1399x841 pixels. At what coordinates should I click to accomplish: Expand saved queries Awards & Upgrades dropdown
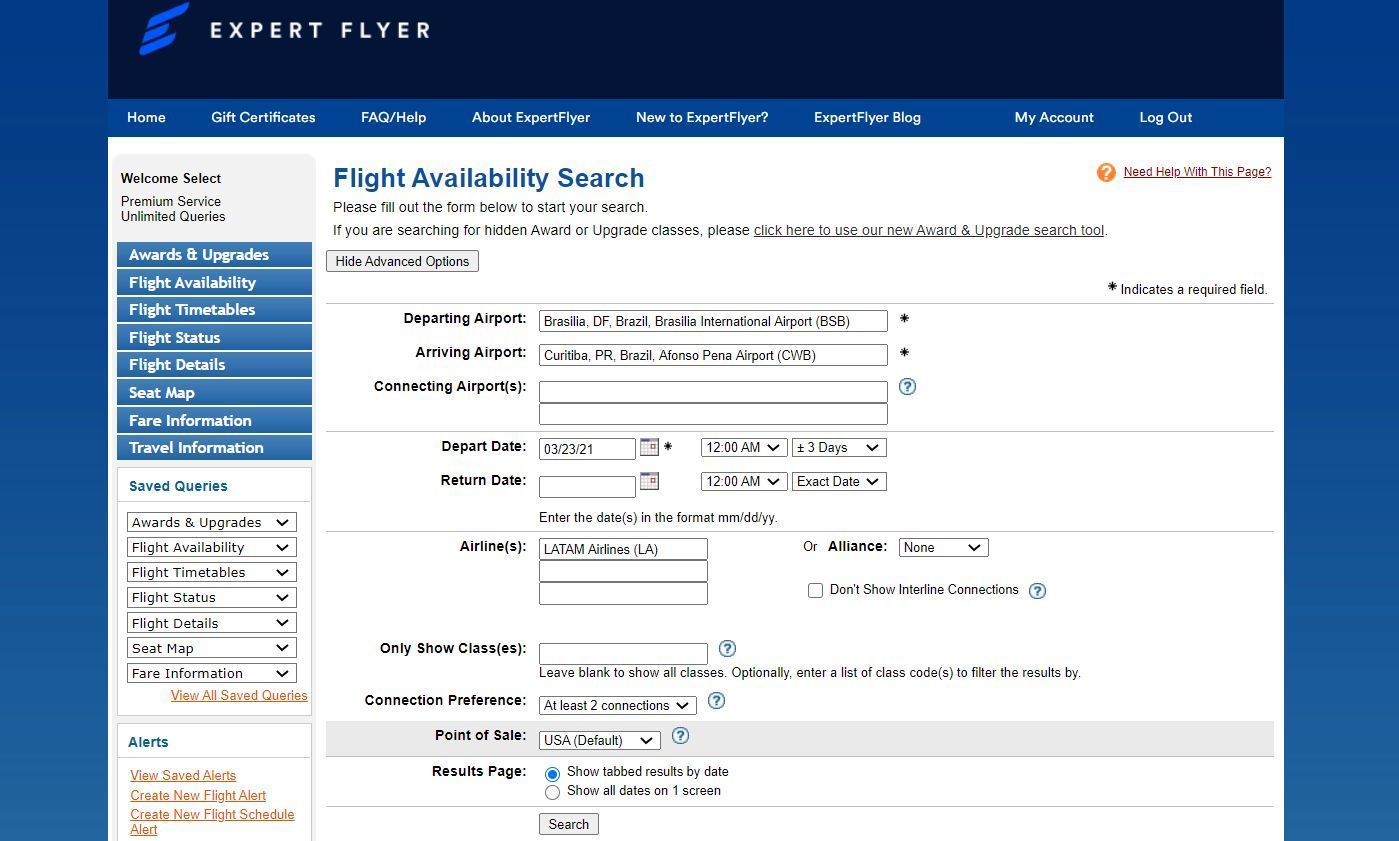point(212,522)
